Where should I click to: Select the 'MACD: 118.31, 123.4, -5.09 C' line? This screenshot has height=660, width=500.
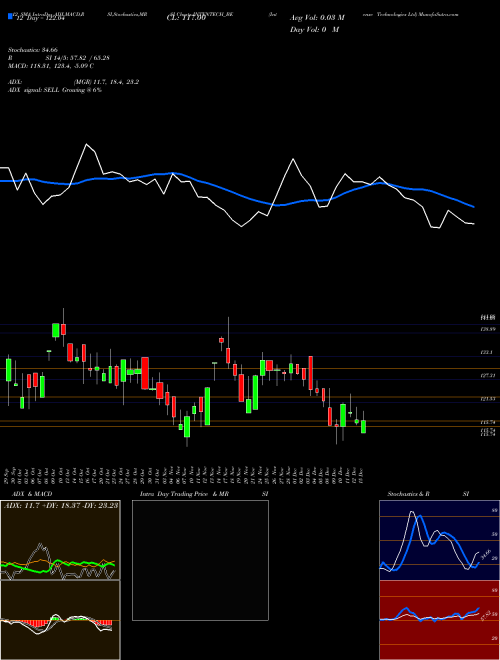pyautogui.click(x=51, y=66)
